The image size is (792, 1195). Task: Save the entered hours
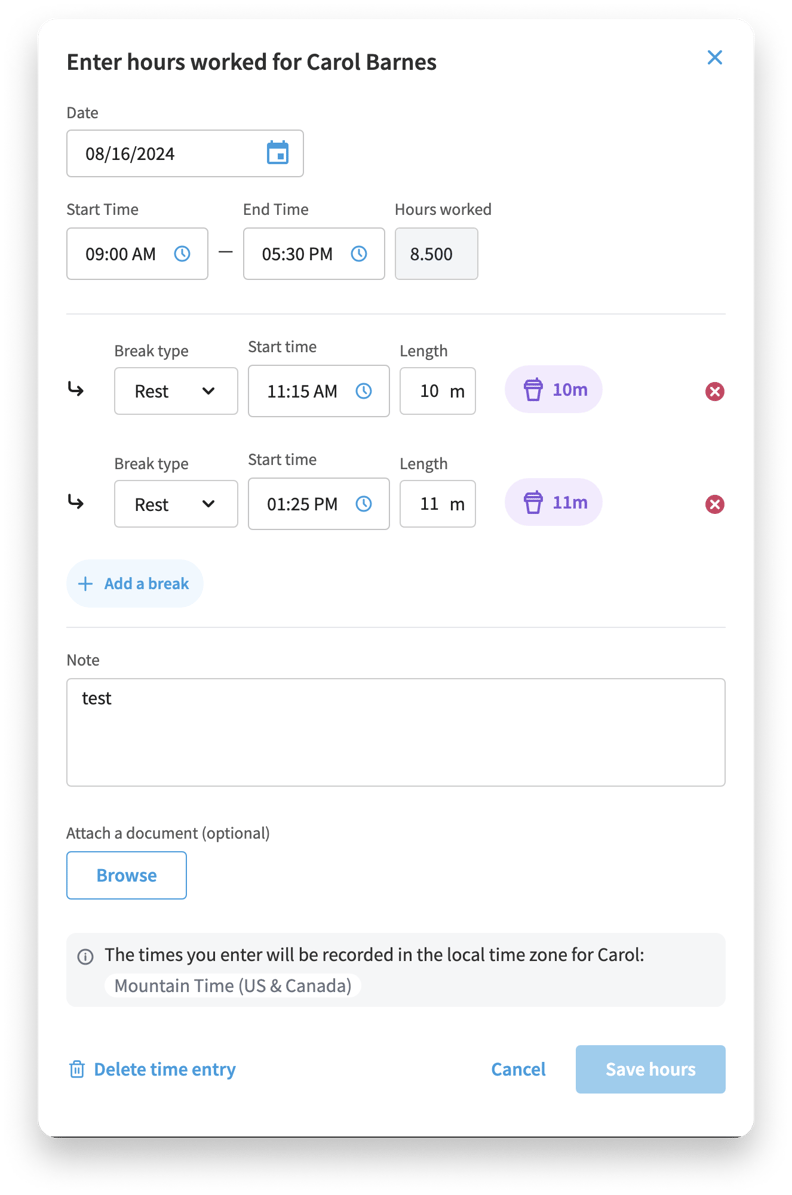[x=650, y=1069]
